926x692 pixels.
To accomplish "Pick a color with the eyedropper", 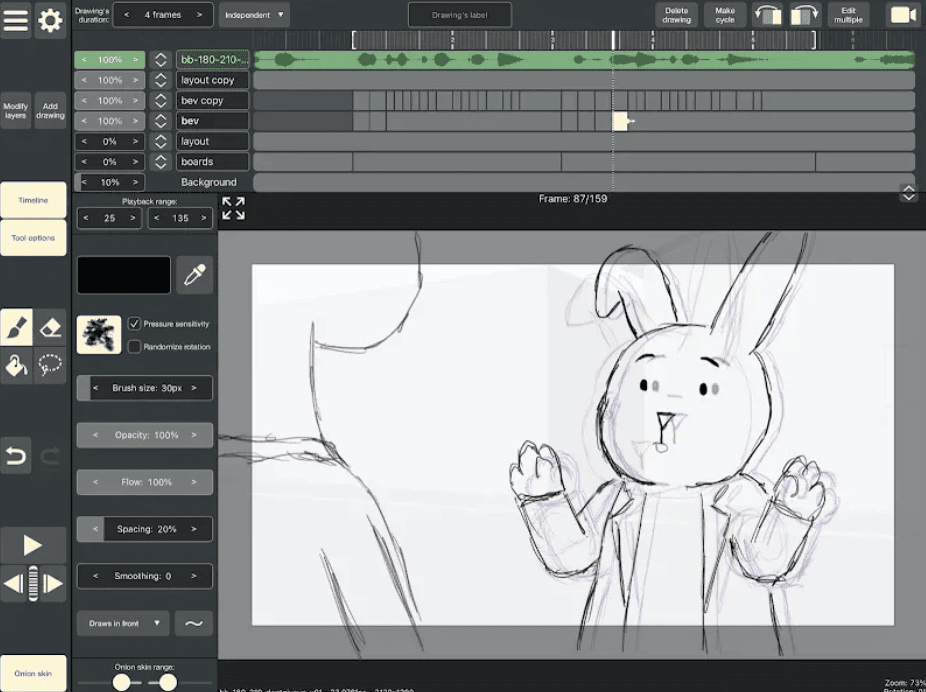I will pos(195,275).
